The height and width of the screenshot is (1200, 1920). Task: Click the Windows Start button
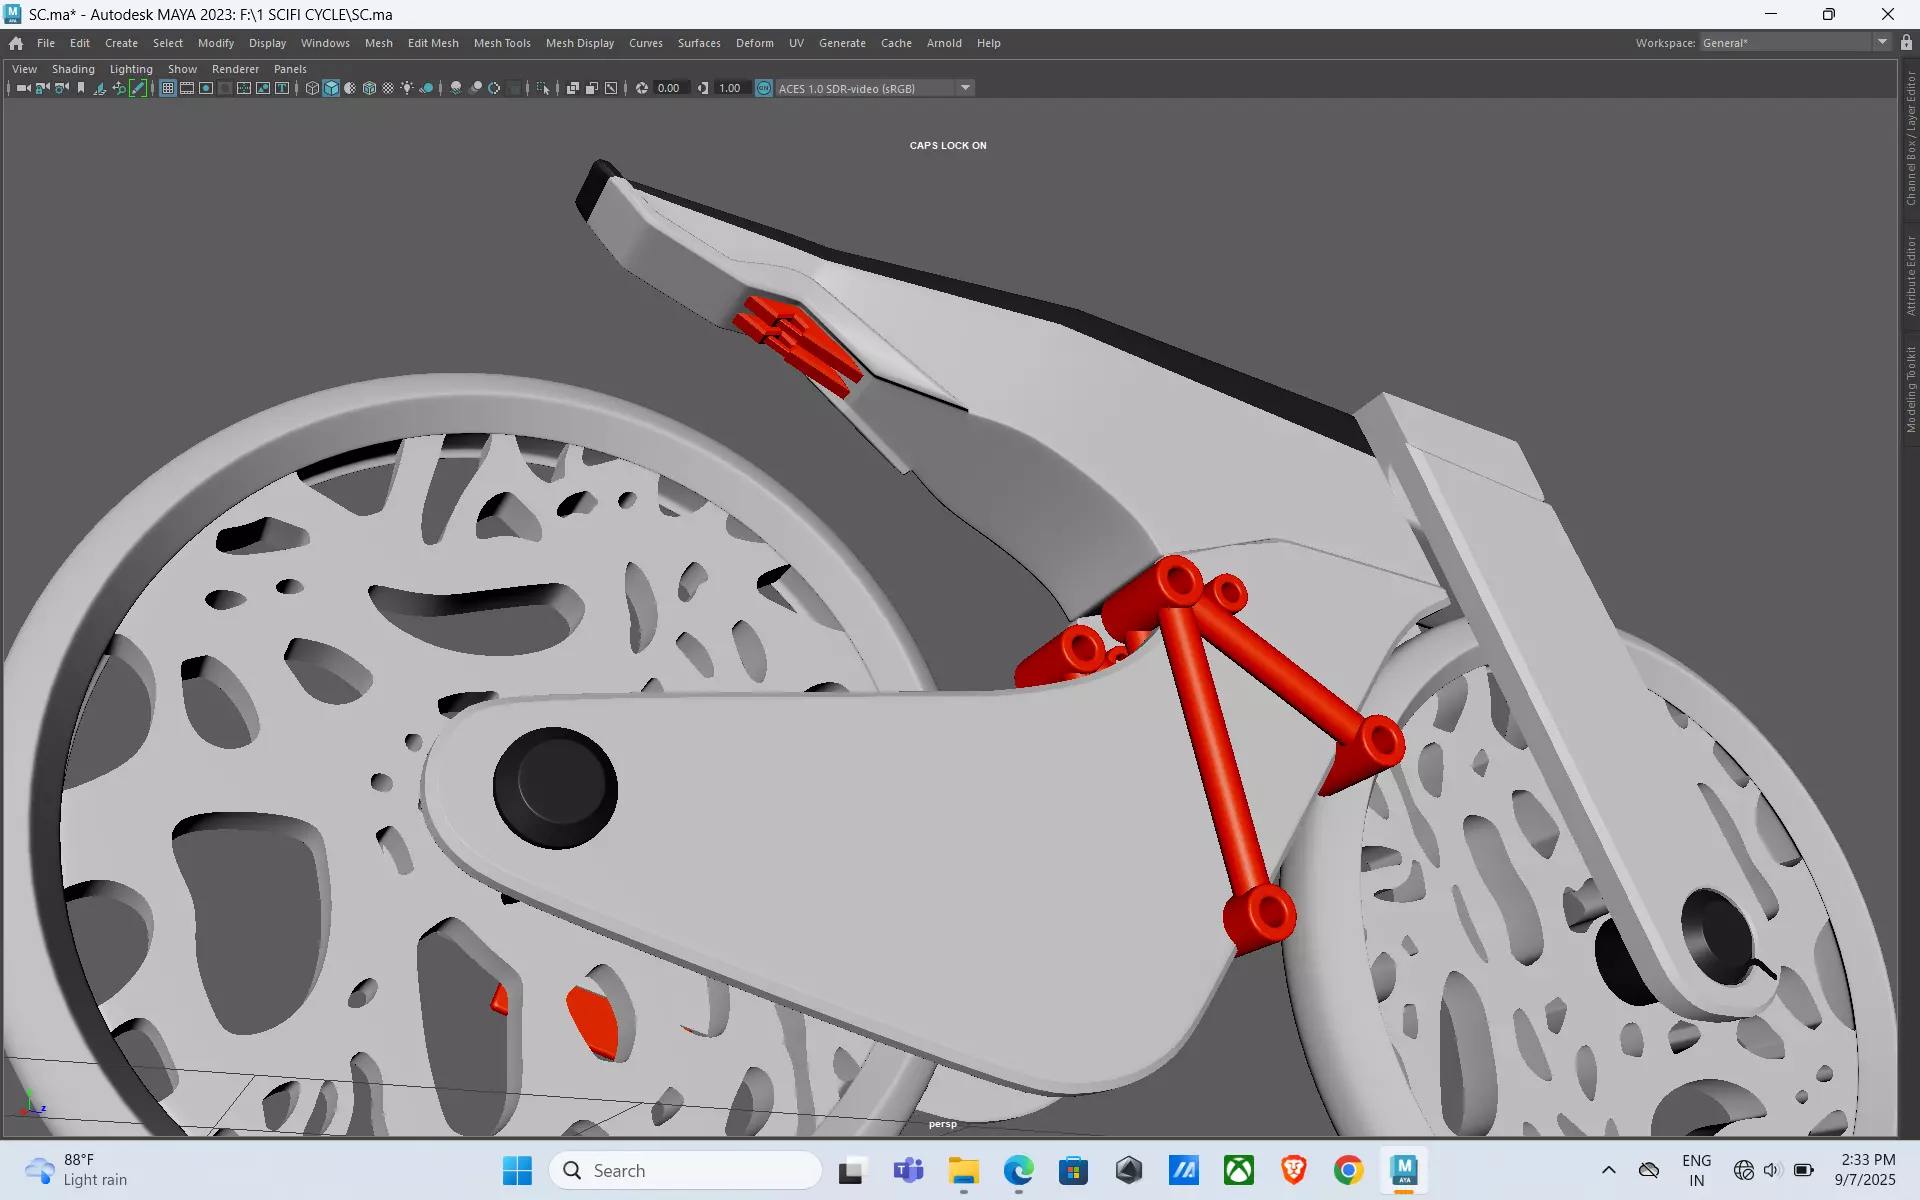pos(517,1170)
